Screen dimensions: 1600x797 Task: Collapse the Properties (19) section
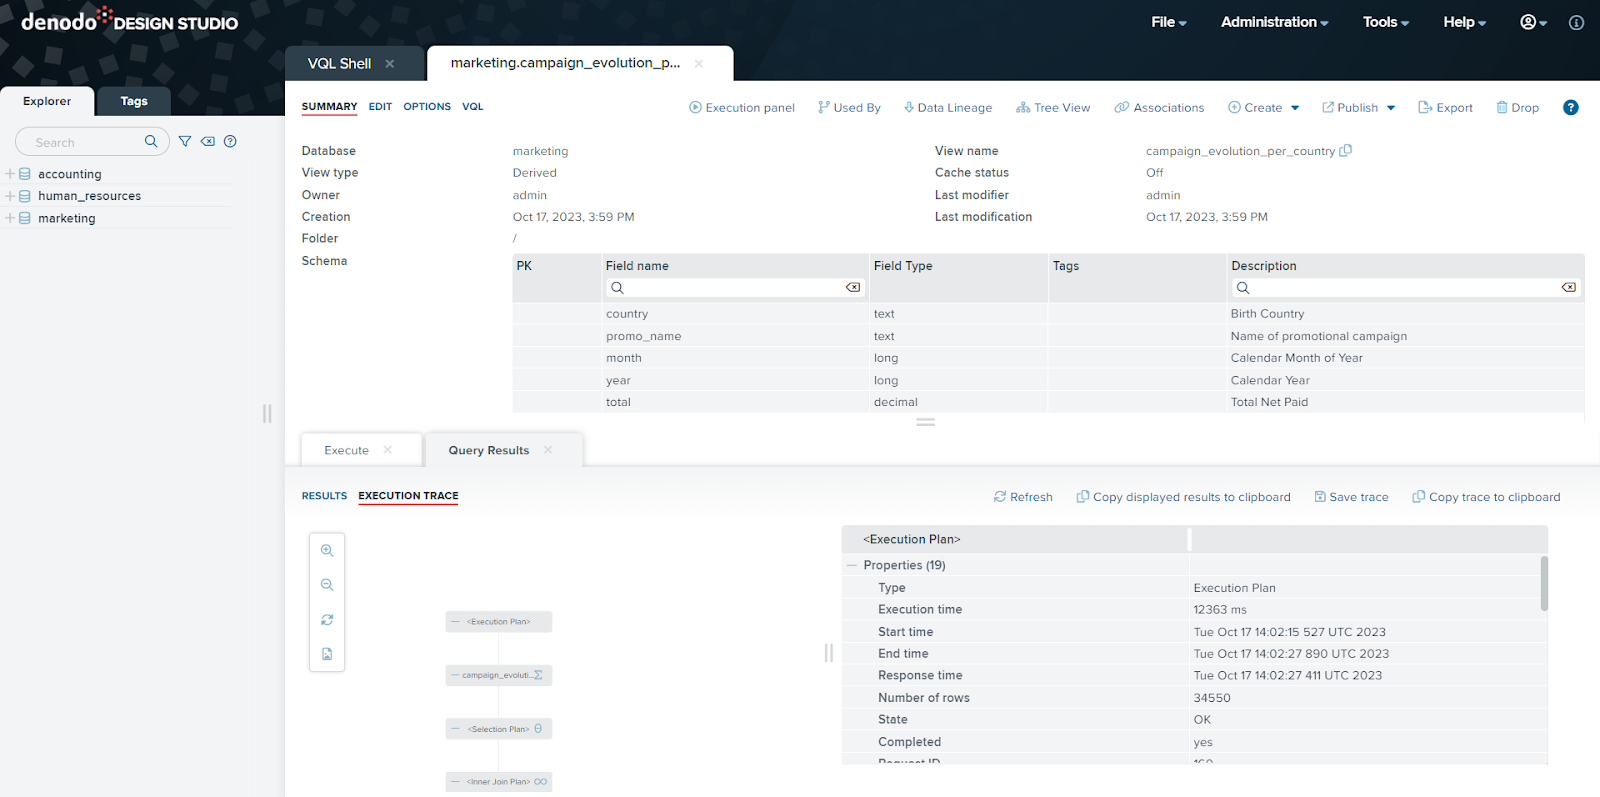point(852,565)
